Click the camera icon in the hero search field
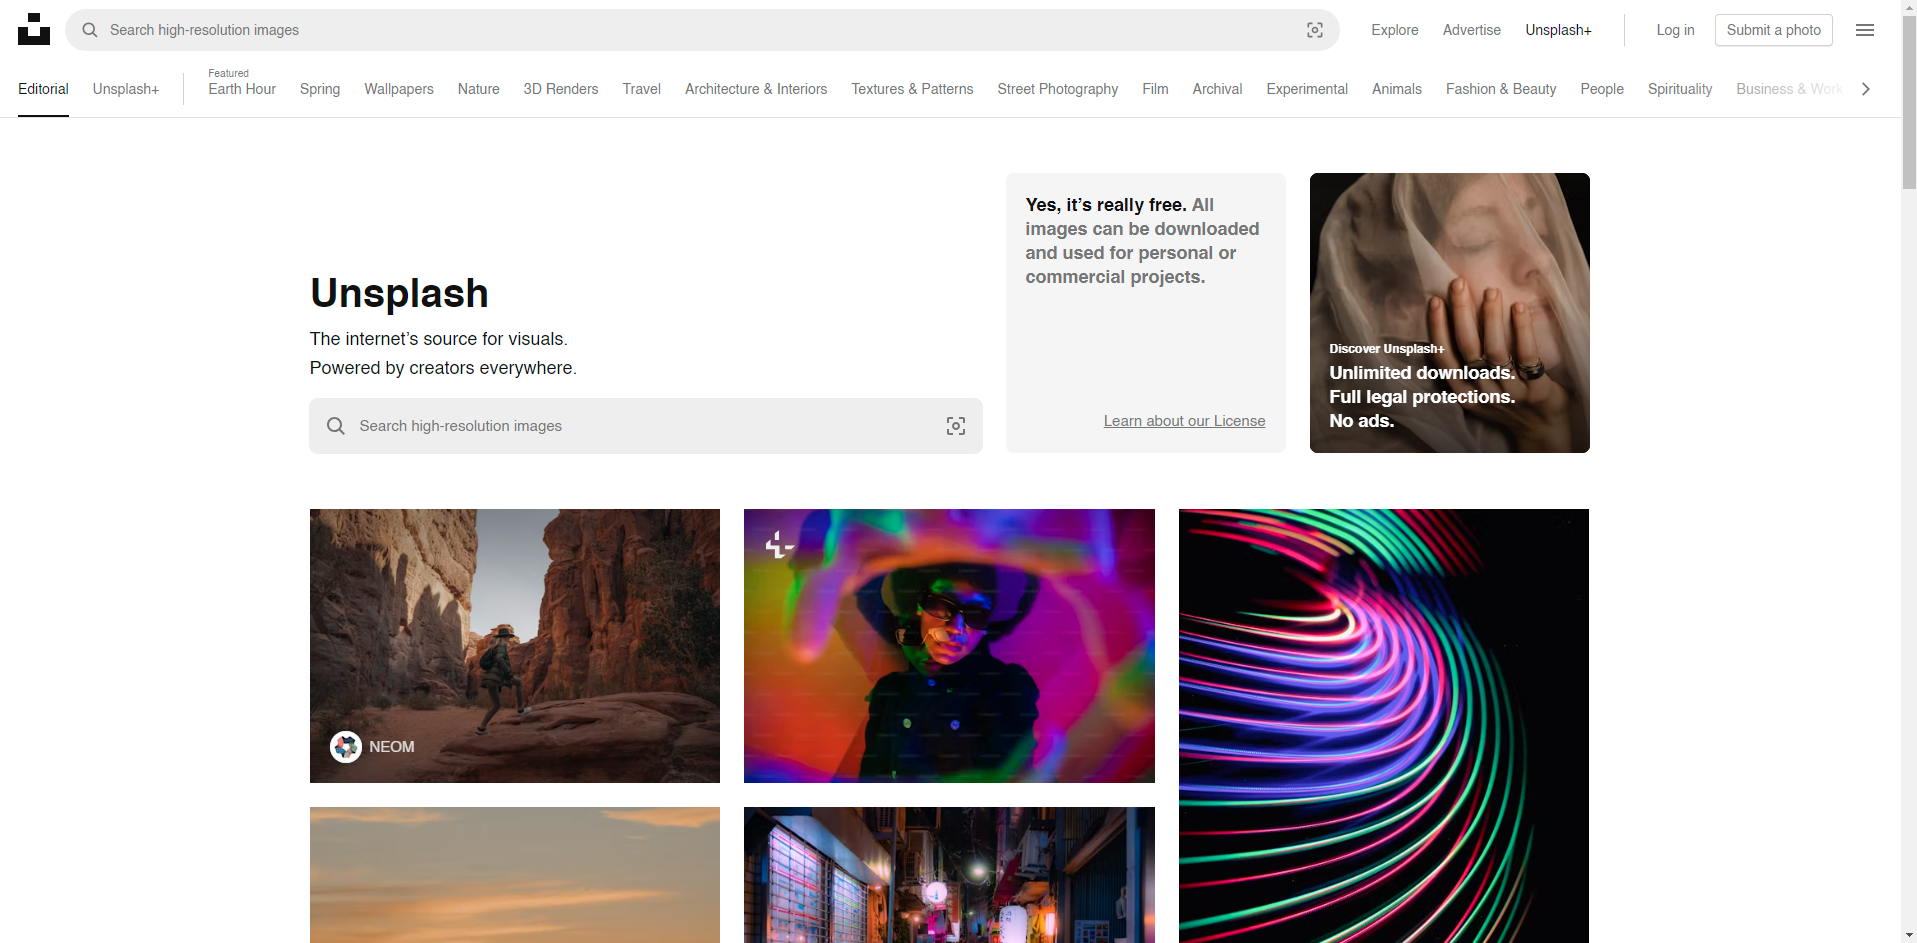Screen dimensions: 1917x943 (955, 425)
